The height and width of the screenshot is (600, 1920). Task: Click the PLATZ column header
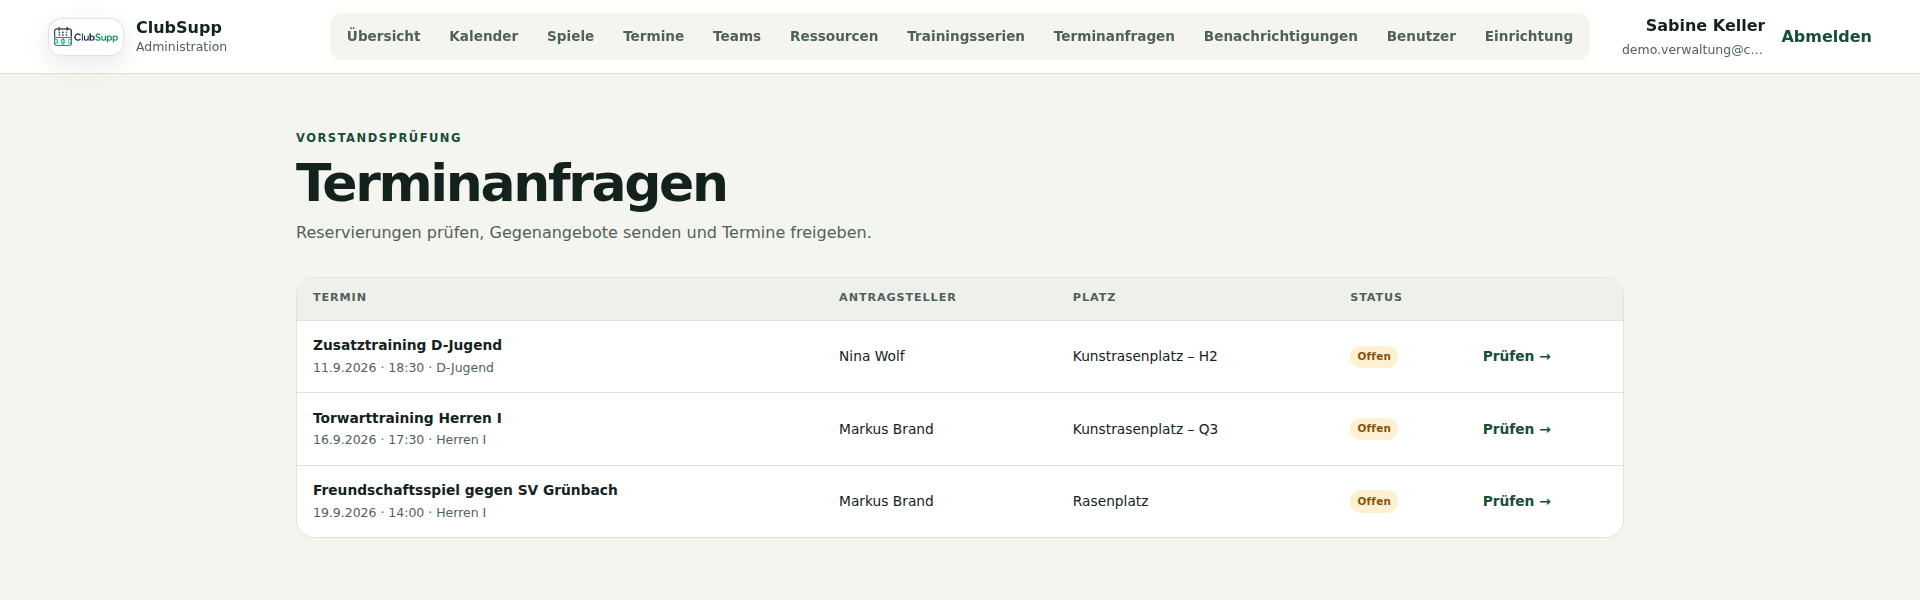coord(1094,297)
